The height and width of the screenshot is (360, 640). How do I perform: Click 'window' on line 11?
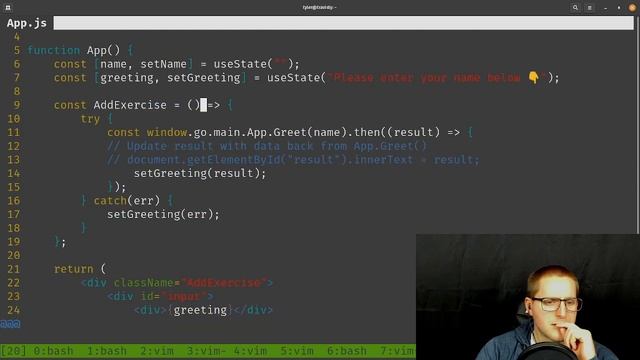tap(167, 132)
